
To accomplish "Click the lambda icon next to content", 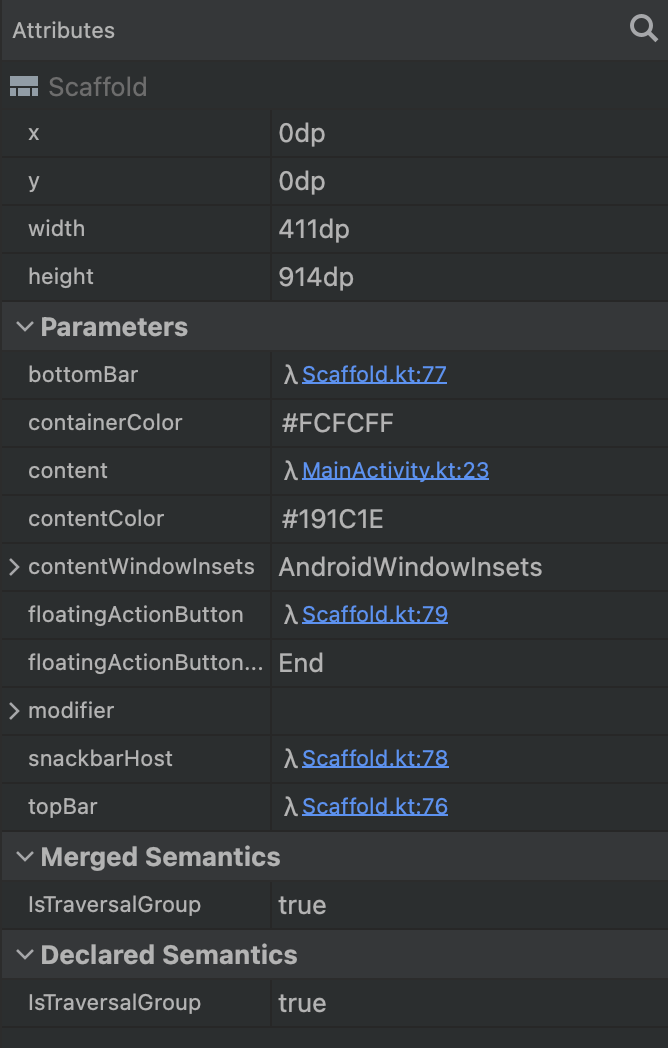I will pyautogui.click(x=291, y=470).
